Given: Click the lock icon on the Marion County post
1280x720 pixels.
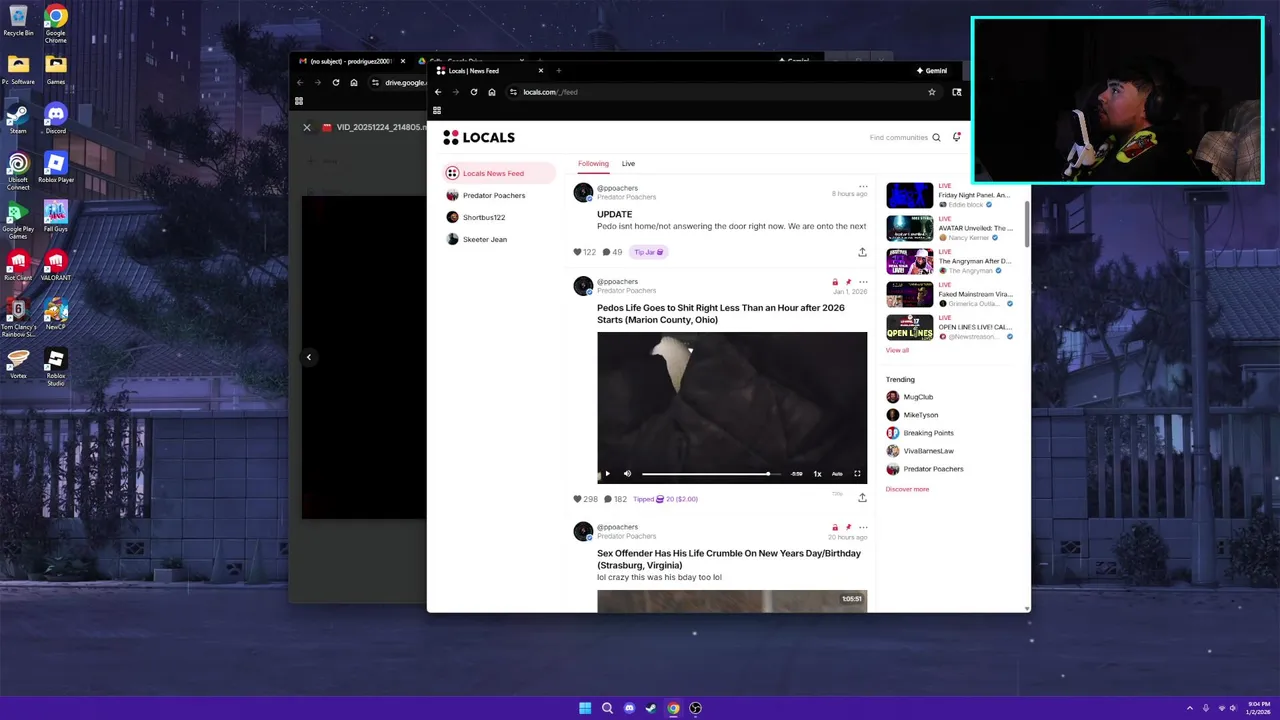Looking at the screenshot, I should tap(835, 282).
